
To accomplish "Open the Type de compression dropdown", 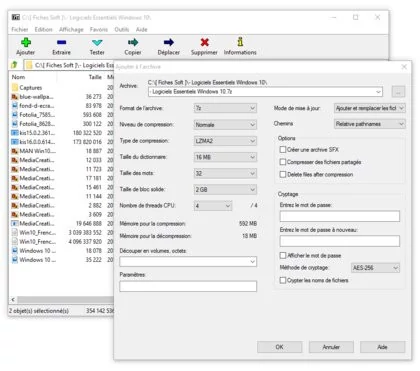I will pos(225,141).
